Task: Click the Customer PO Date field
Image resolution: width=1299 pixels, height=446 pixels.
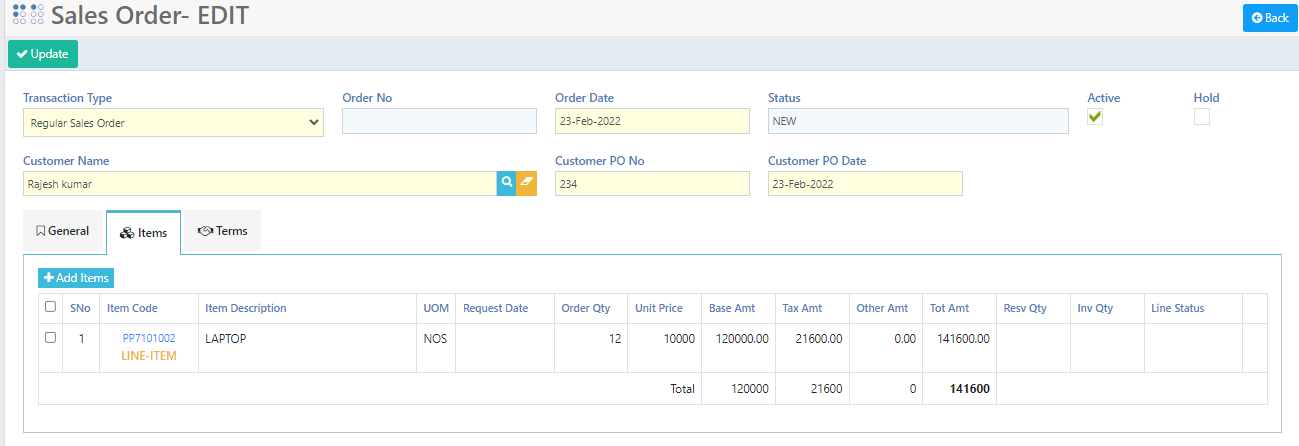Action: [x=865, y=183]
